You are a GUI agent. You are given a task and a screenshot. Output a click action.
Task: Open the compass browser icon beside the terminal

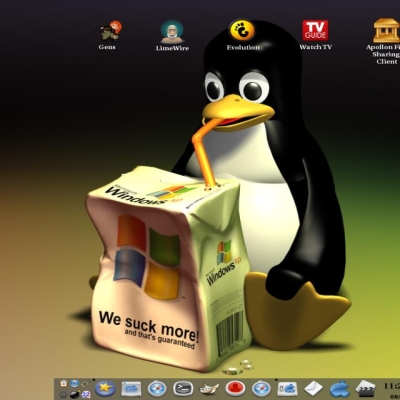[x=157, y=388]
